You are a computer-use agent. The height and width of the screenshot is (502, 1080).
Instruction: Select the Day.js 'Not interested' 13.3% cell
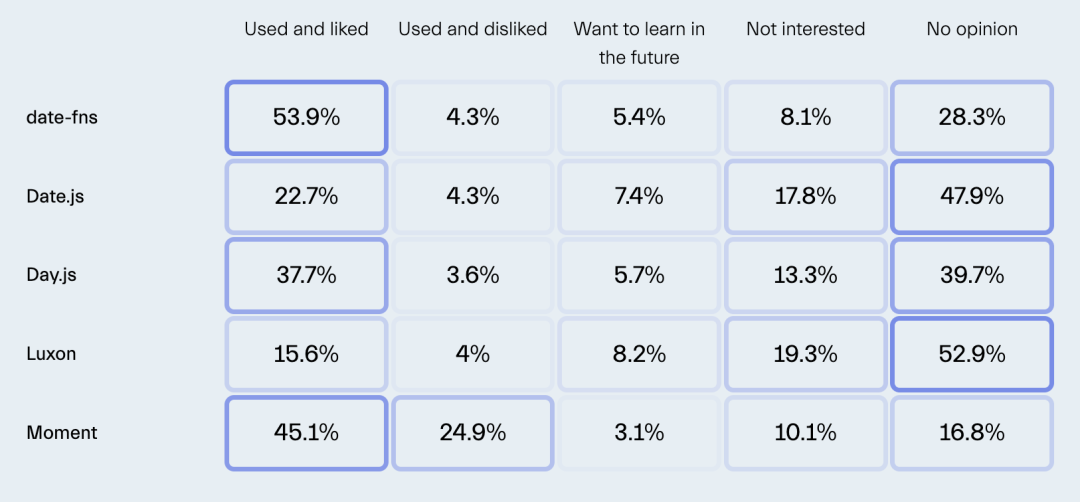pos(805,275)
